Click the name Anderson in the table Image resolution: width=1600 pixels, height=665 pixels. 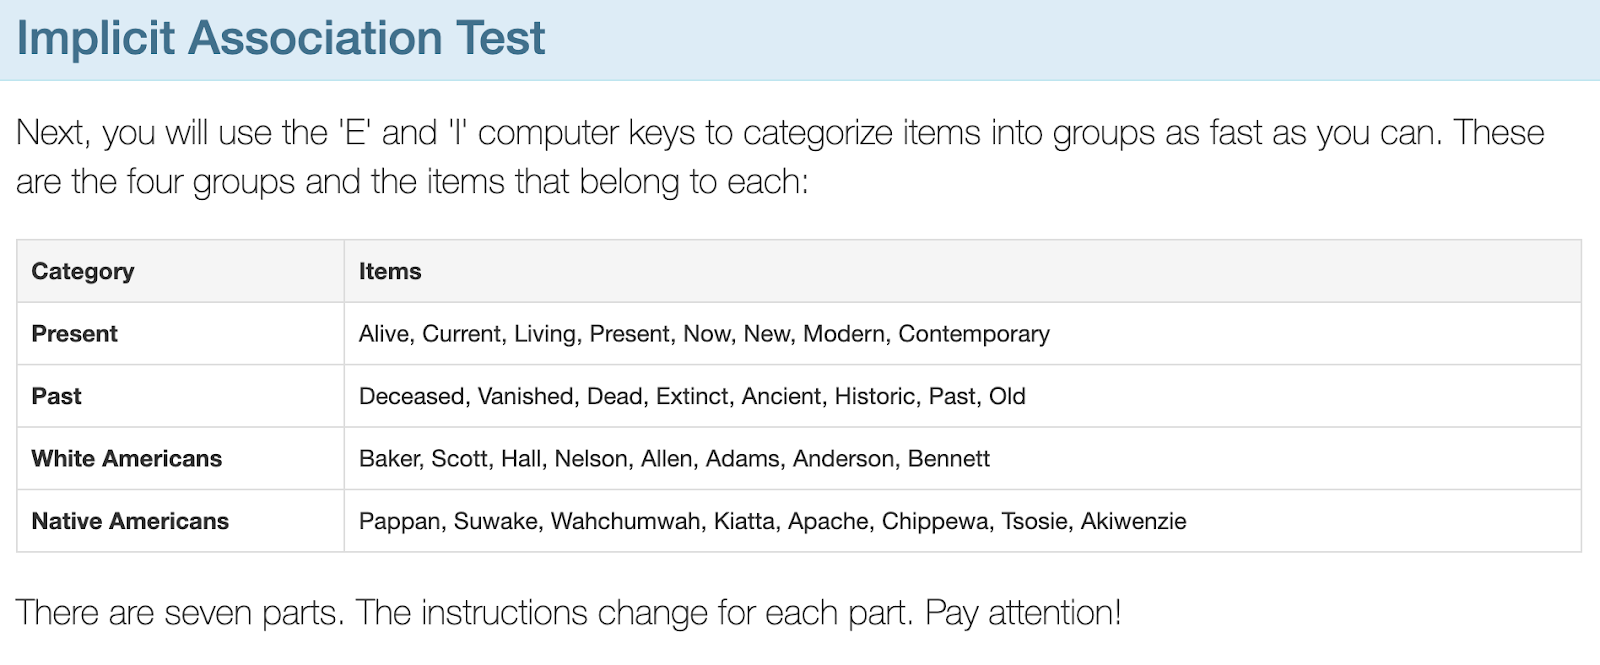click(x=843, y=459)
